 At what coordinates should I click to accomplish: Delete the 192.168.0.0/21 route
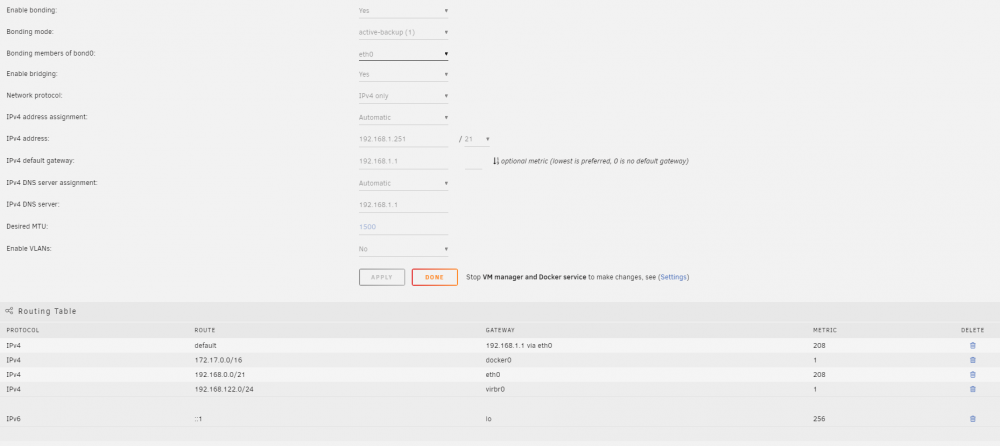tap(973, 375)
